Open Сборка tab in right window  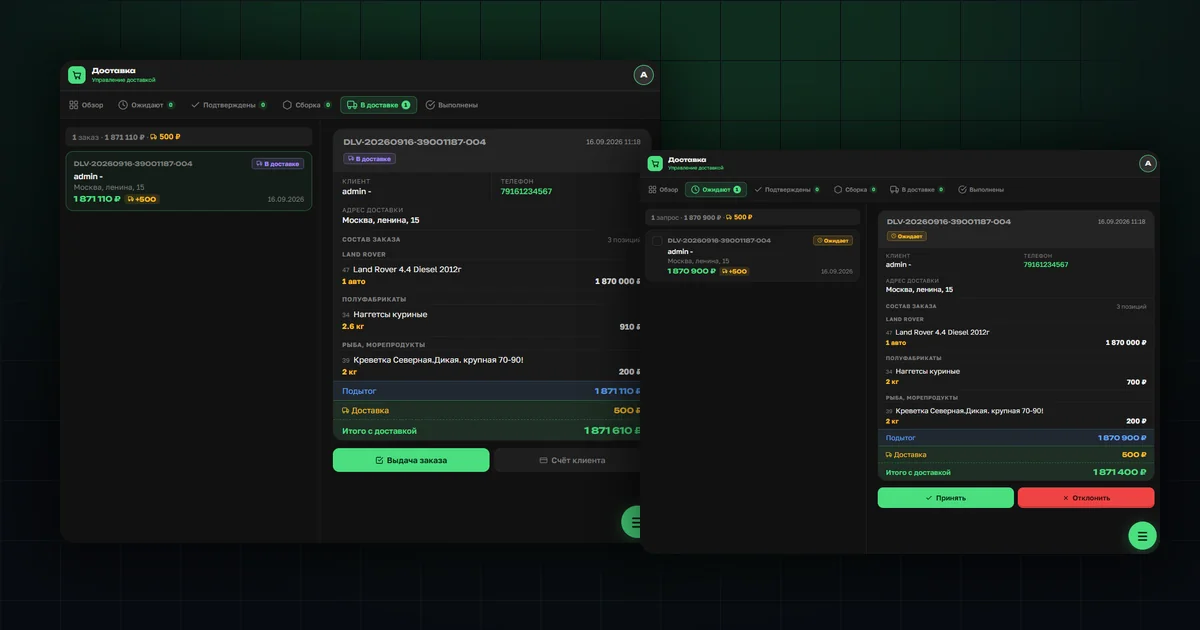tap(855, 189)
